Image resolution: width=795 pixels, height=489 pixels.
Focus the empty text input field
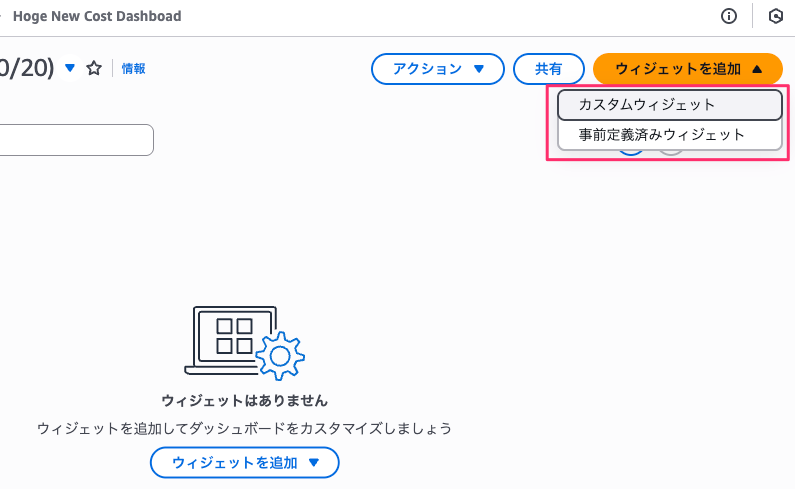coord(76,139)
